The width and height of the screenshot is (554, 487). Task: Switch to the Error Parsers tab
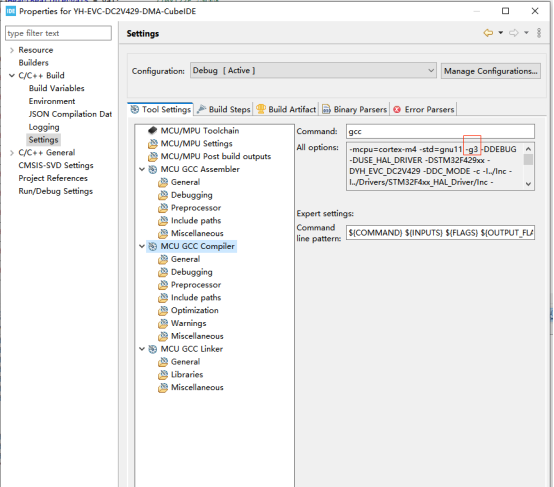pos(424,110)
